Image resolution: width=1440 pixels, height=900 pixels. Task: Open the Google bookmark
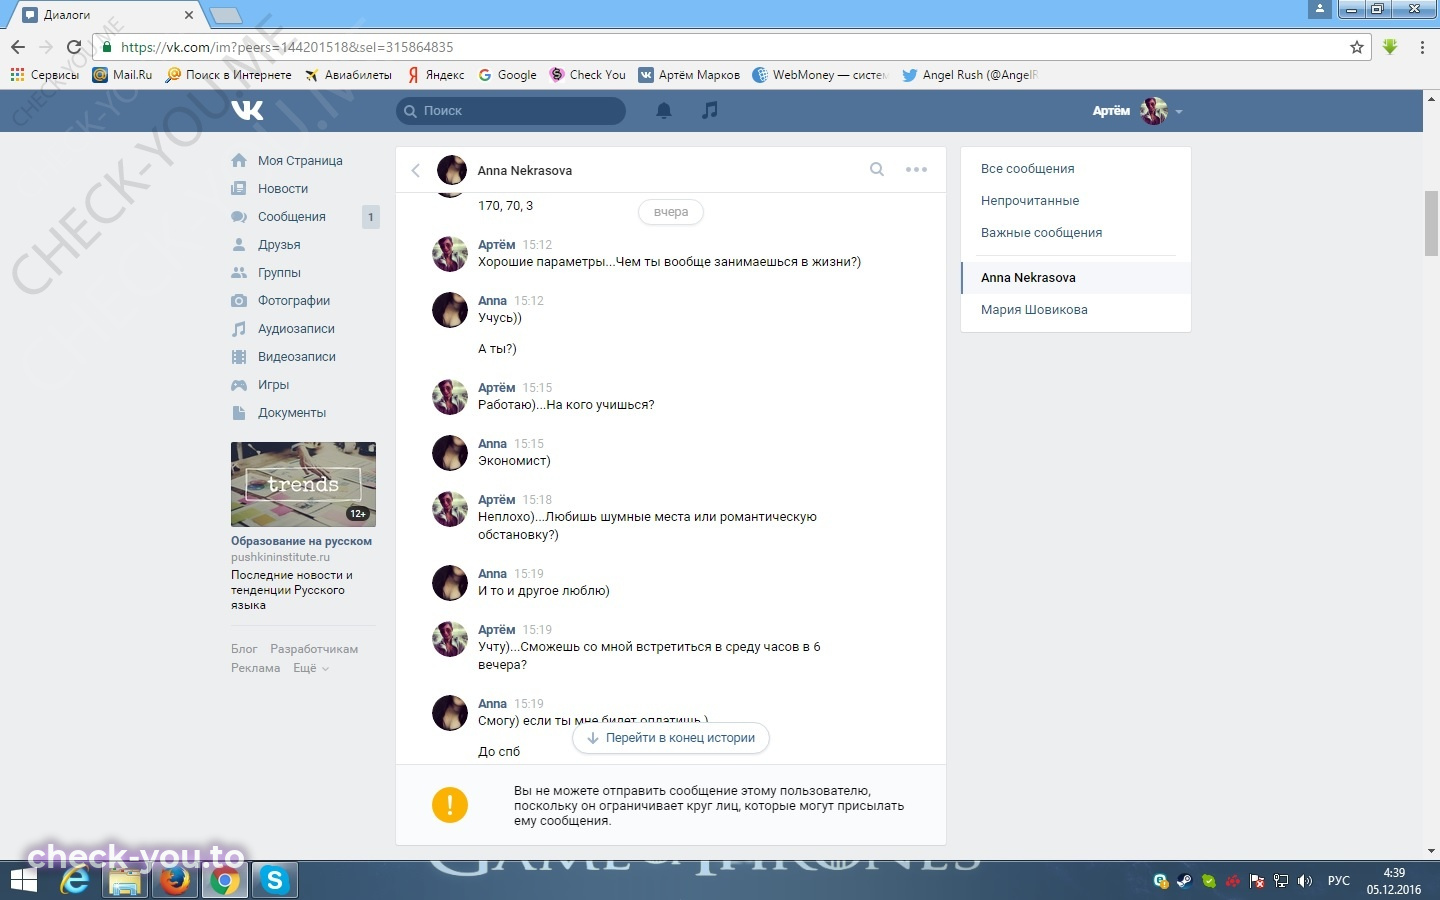pos(508,75)
